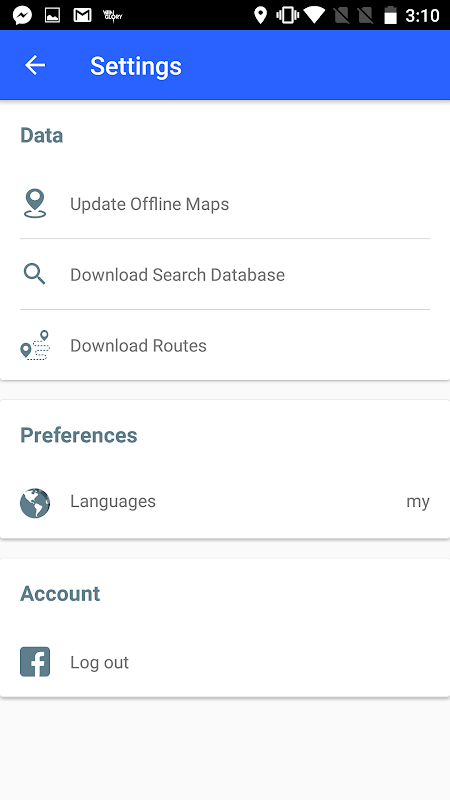The image size is (450, 800).
Task: Tap the globe icon beside Languages
Action: click(x=35, y=503)
